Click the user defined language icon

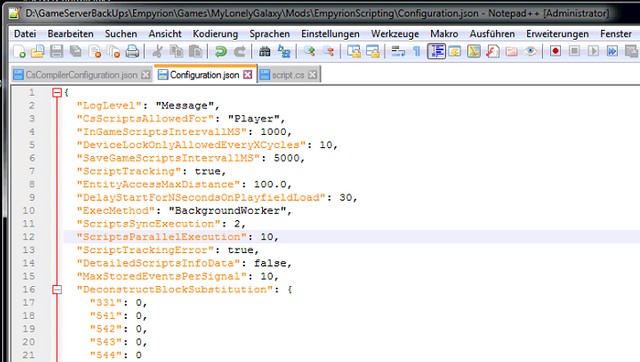point(455,51)
